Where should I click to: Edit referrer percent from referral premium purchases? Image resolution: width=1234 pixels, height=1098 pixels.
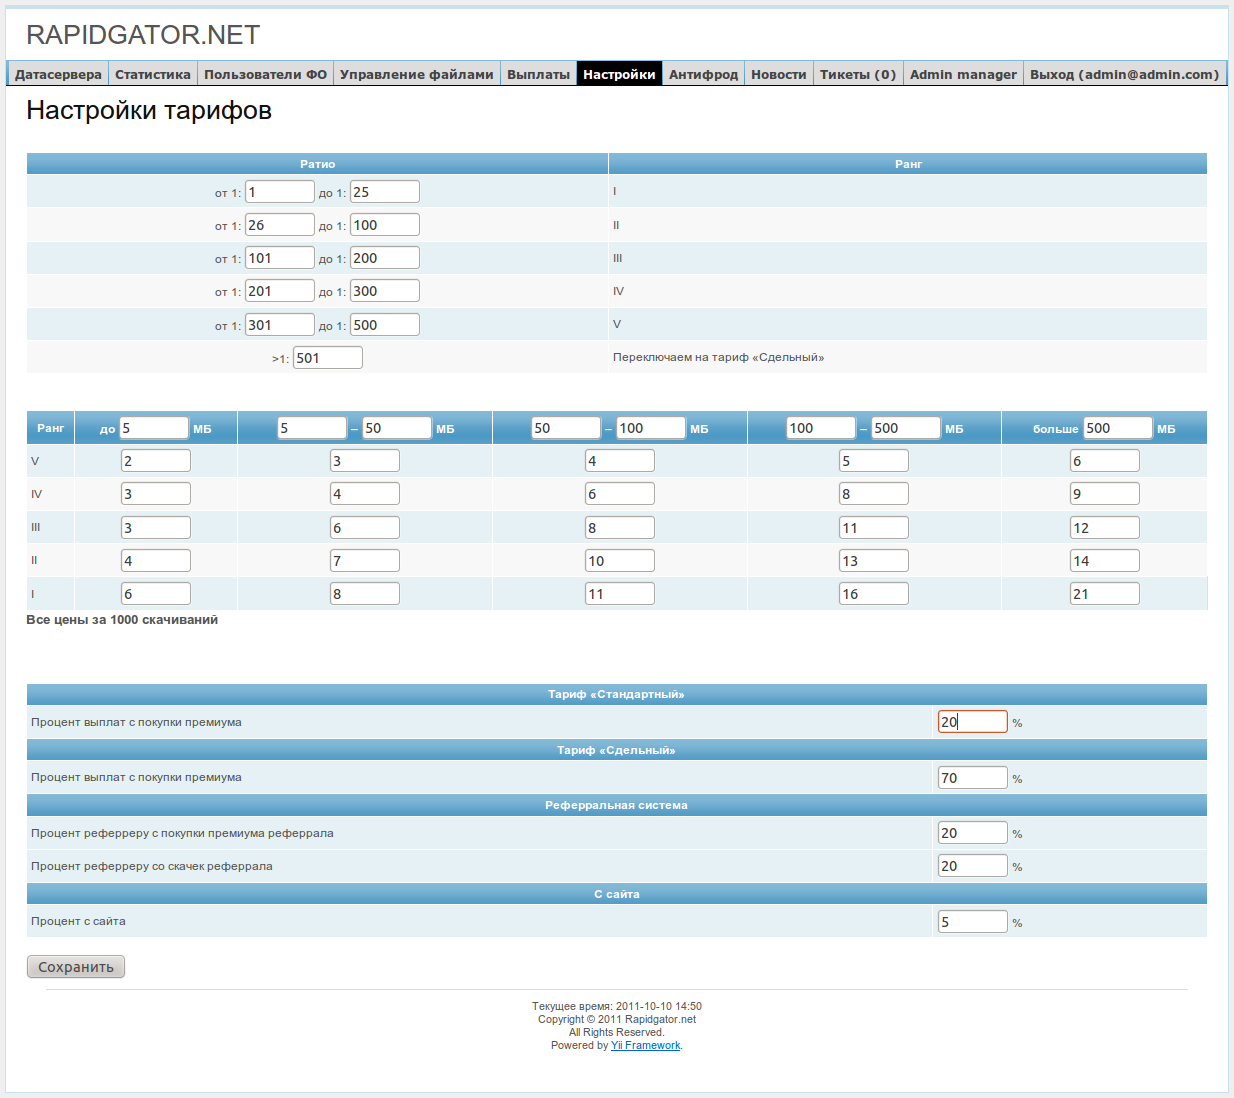coord(973,833)
